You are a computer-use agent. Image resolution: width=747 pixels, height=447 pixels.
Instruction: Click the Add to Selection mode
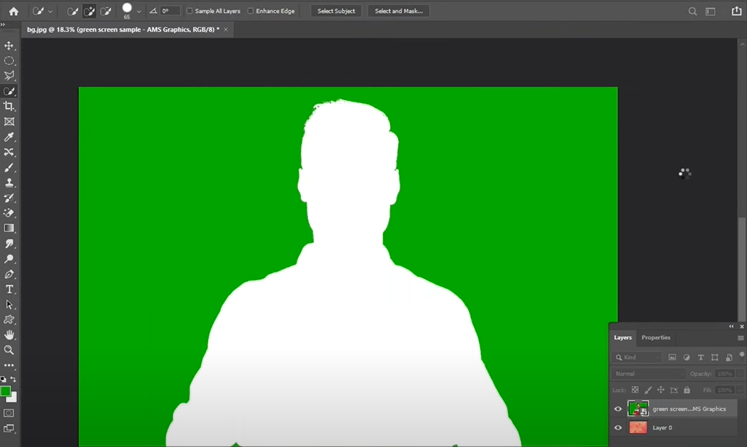tap(89, 11)
